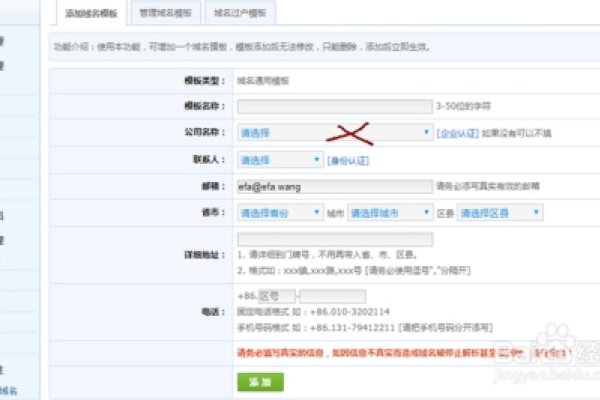Click the 域名通用模板 template type text
This screenshot has width=600, height=400.
(263, 81)
